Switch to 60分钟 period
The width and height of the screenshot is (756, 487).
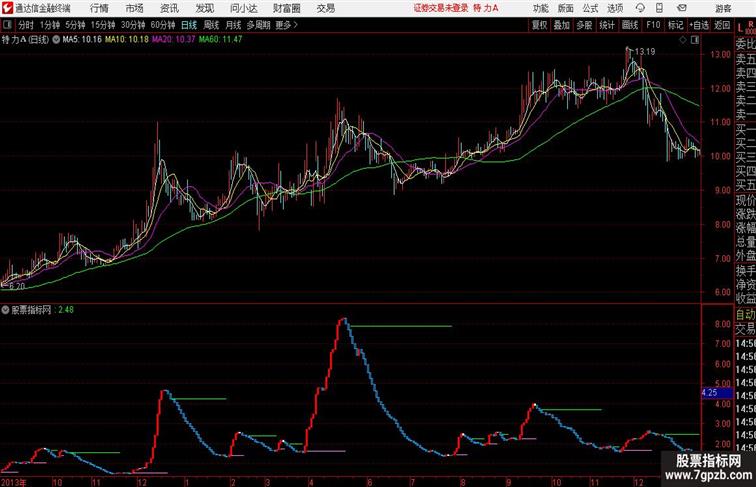click(162, 25)
